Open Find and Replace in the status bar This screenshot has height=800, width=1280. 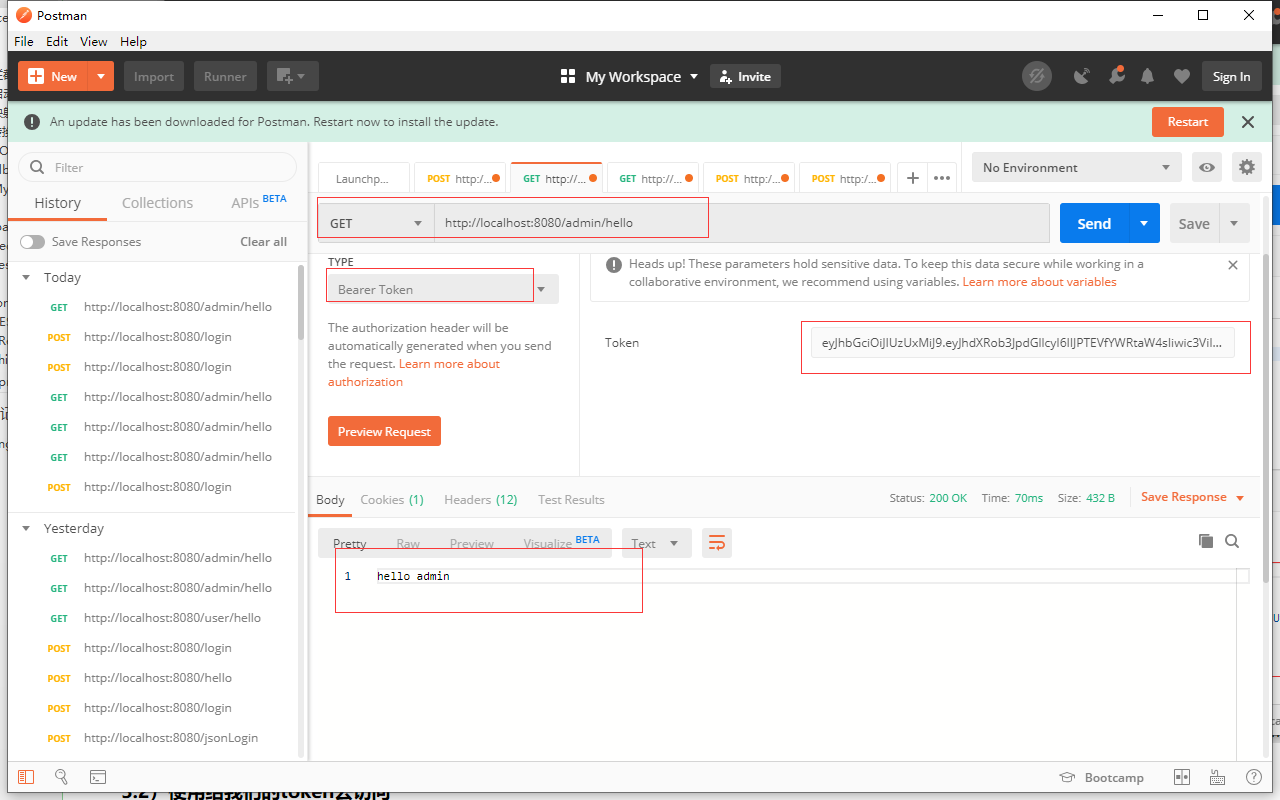point(61,777)
